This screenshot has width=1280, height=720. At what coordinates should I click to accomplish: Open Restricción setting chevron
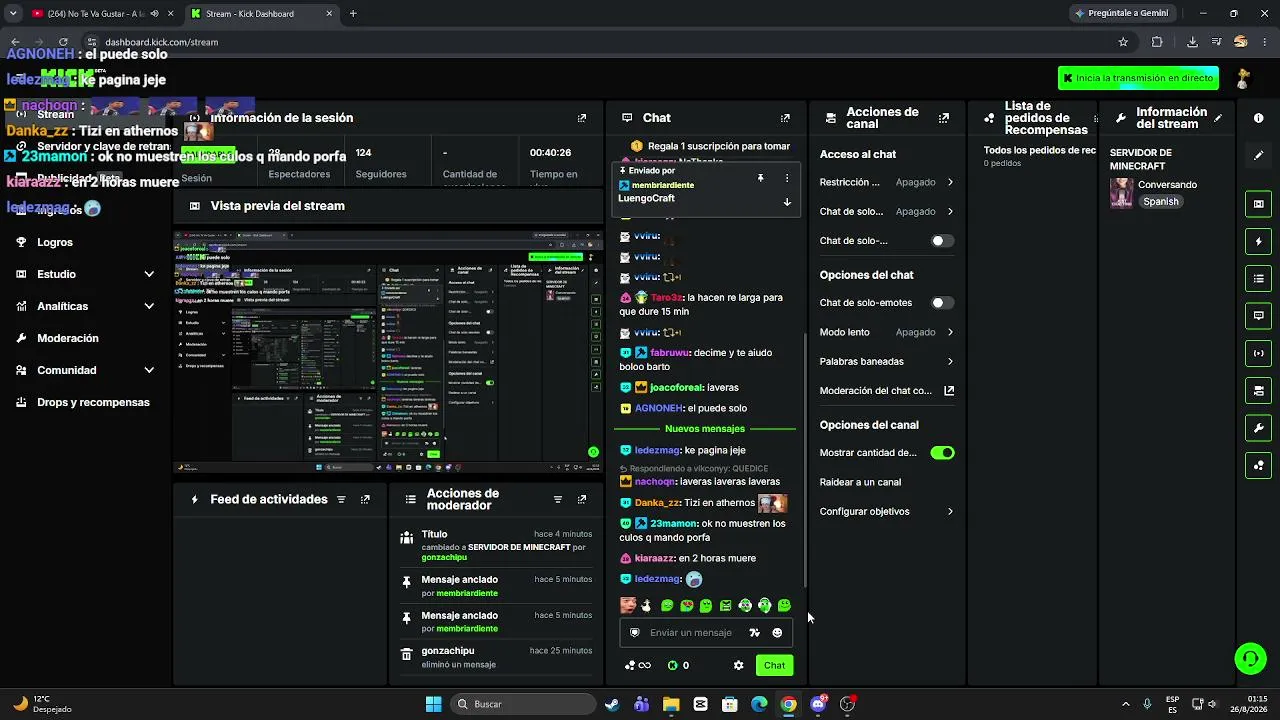950,182
